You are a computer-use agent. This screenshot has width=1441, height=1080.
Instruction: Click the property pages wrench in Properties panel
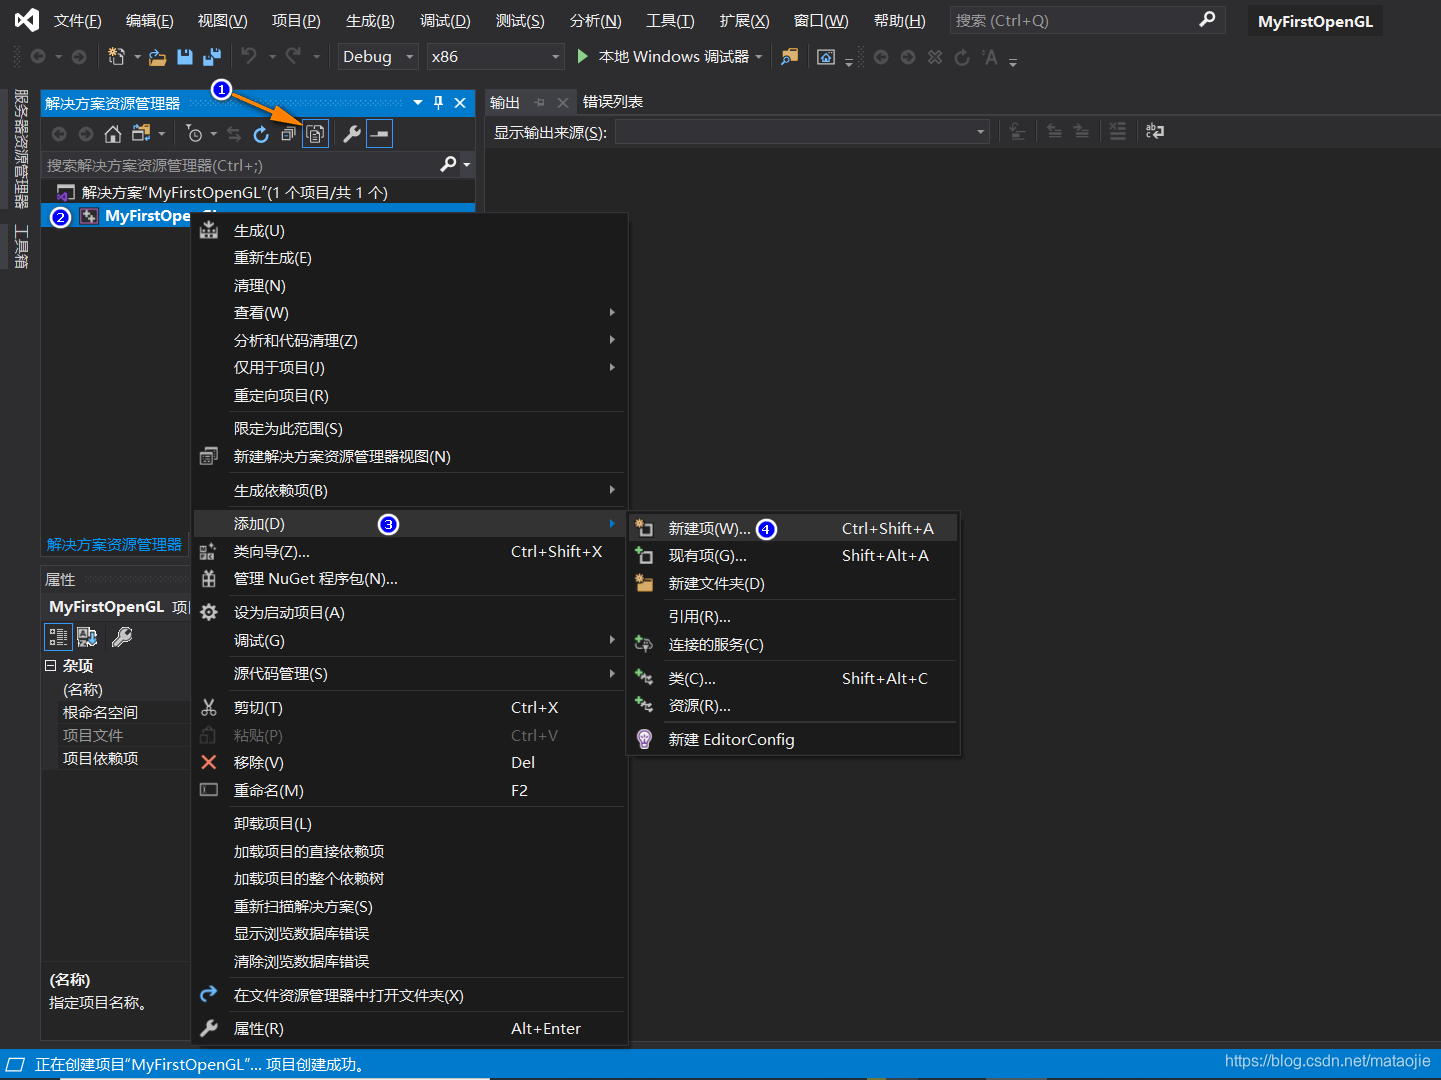pyautogui.click(x=122, y=637)
